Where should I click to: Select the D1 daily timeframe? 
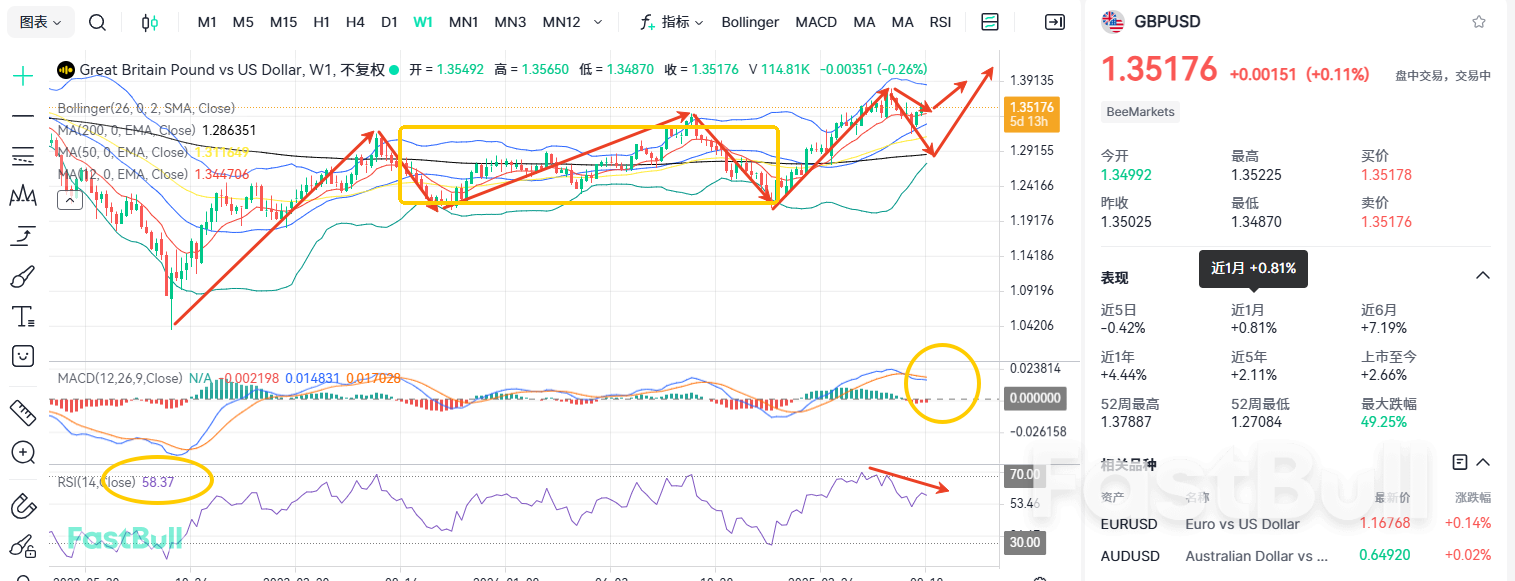(x=389, y=21)
